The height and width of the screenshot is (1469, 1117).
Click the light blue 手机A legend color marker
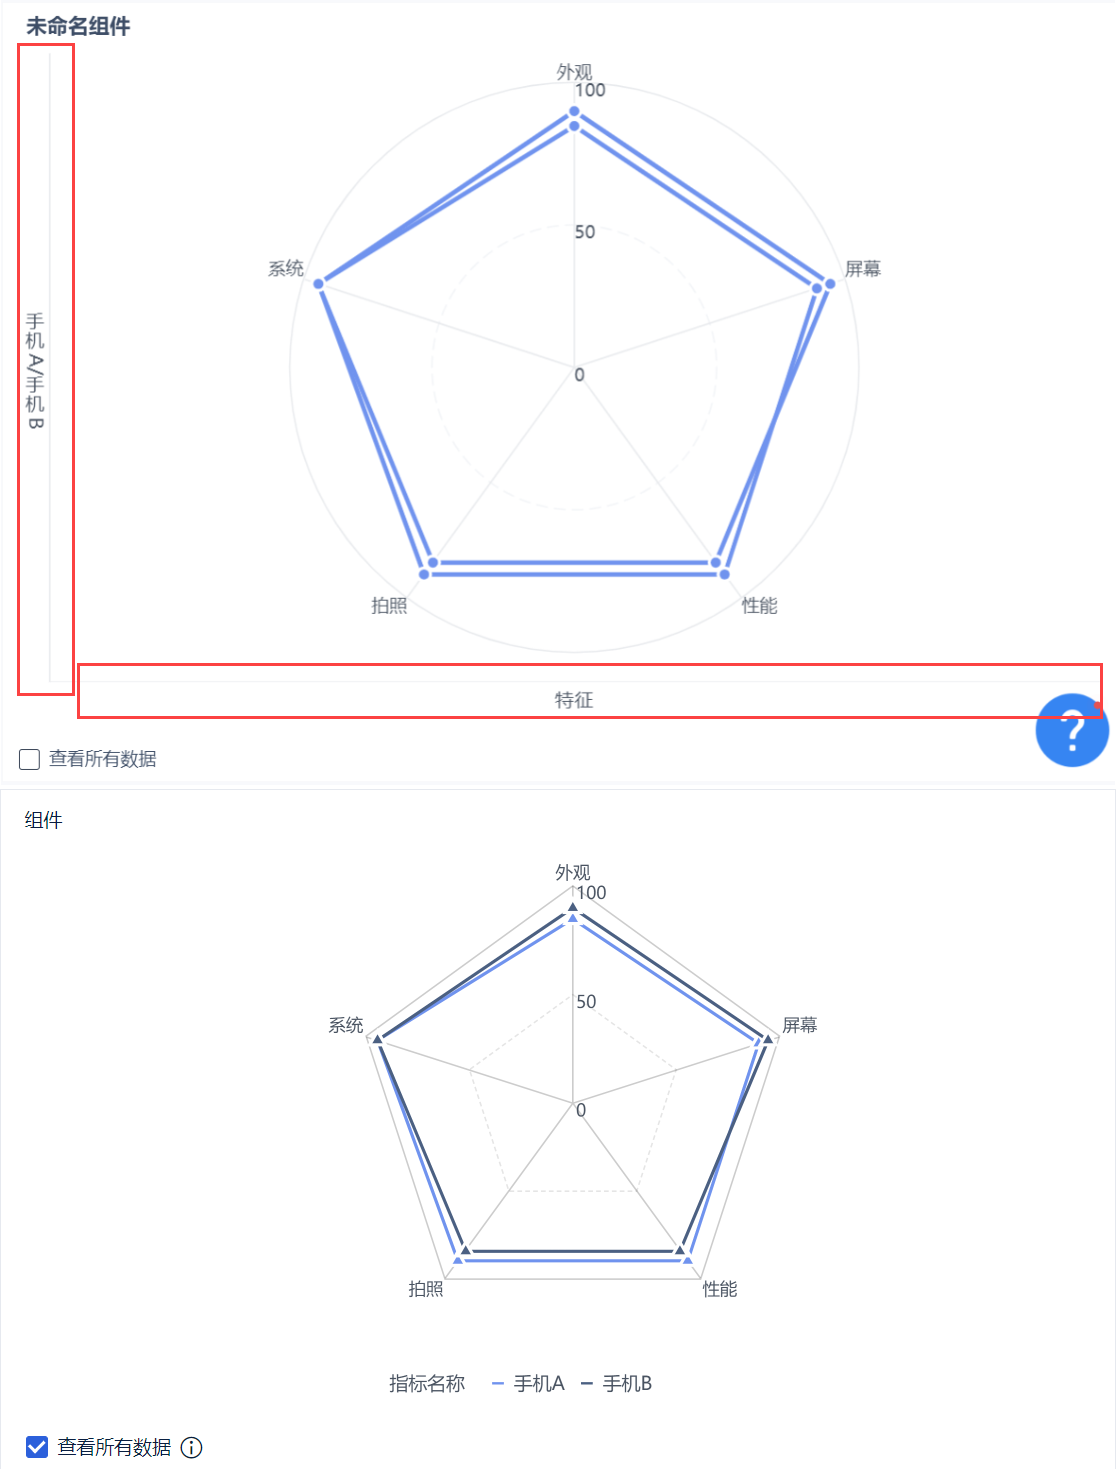pyautogui.click(x=498, y=1384)
